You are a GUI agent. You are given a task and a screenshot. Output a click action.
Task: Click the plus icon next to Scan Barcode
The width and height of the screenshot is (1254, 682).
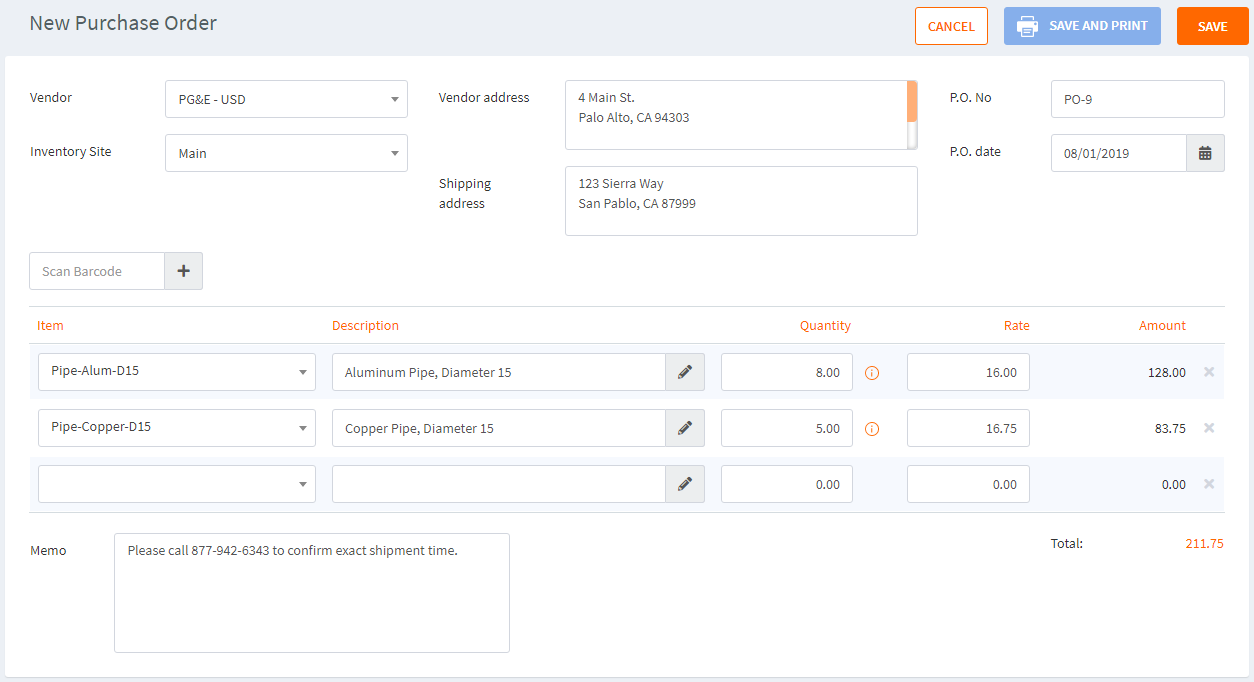coord(183,271)
